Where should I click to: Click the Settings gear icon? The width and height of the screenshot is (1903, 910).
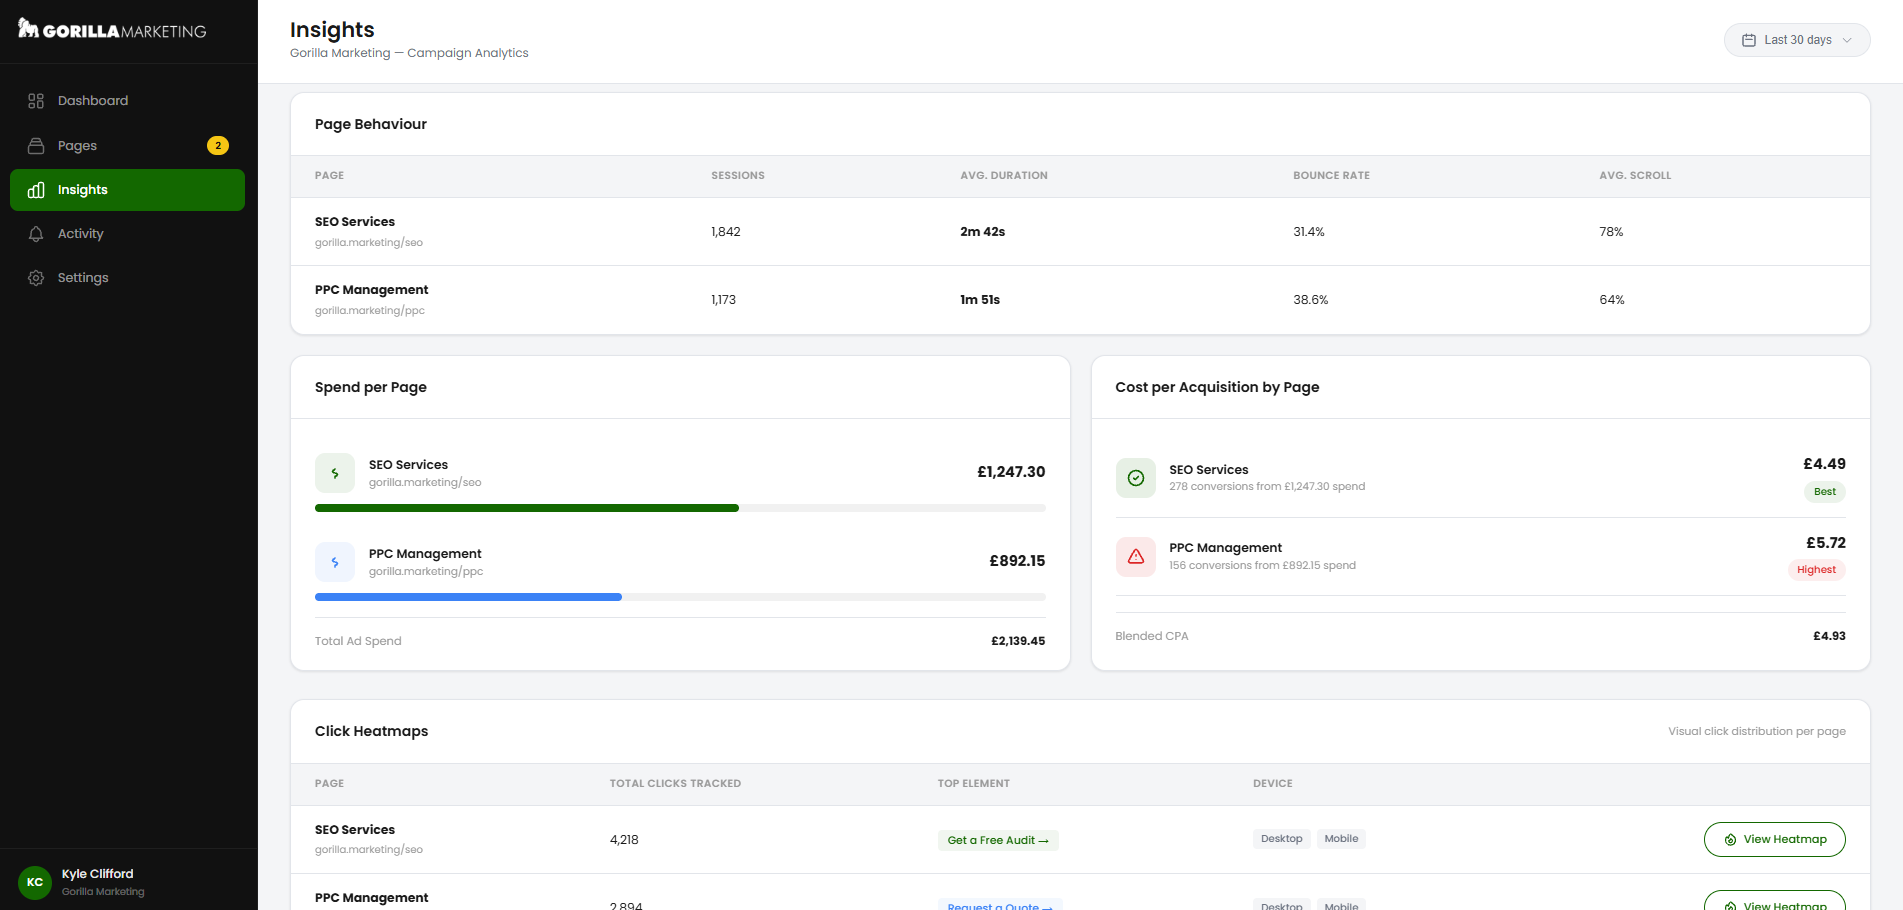click(x=36, y=278)
